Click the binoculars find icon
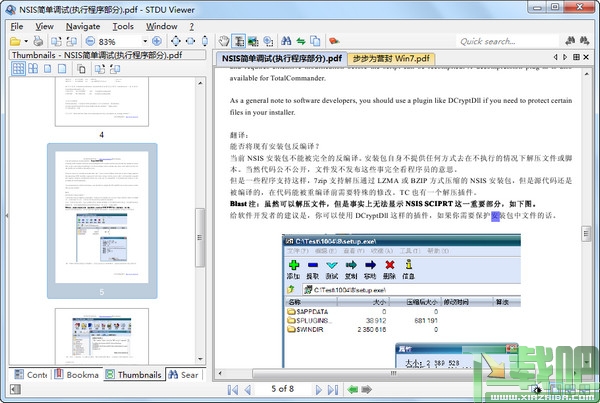 [286, 41]
